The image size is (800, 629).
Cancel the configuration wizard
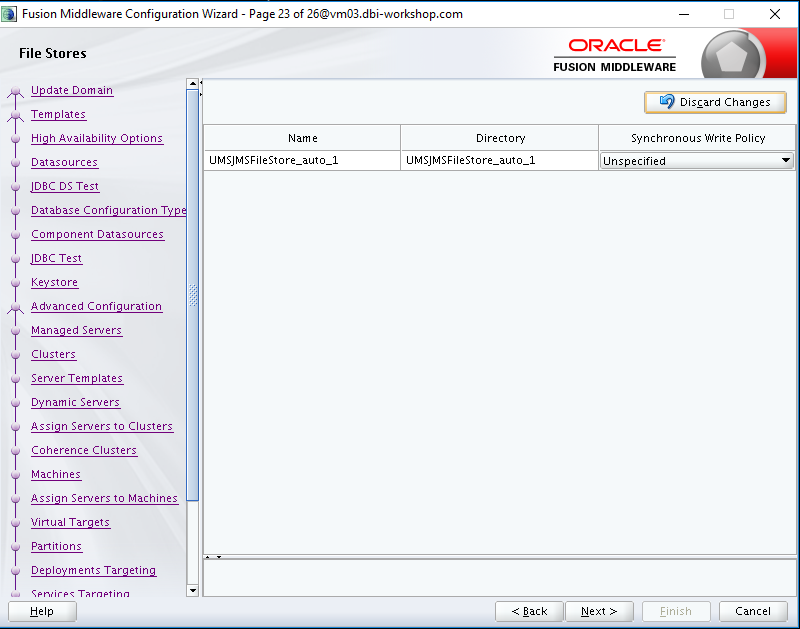point(753,611)
